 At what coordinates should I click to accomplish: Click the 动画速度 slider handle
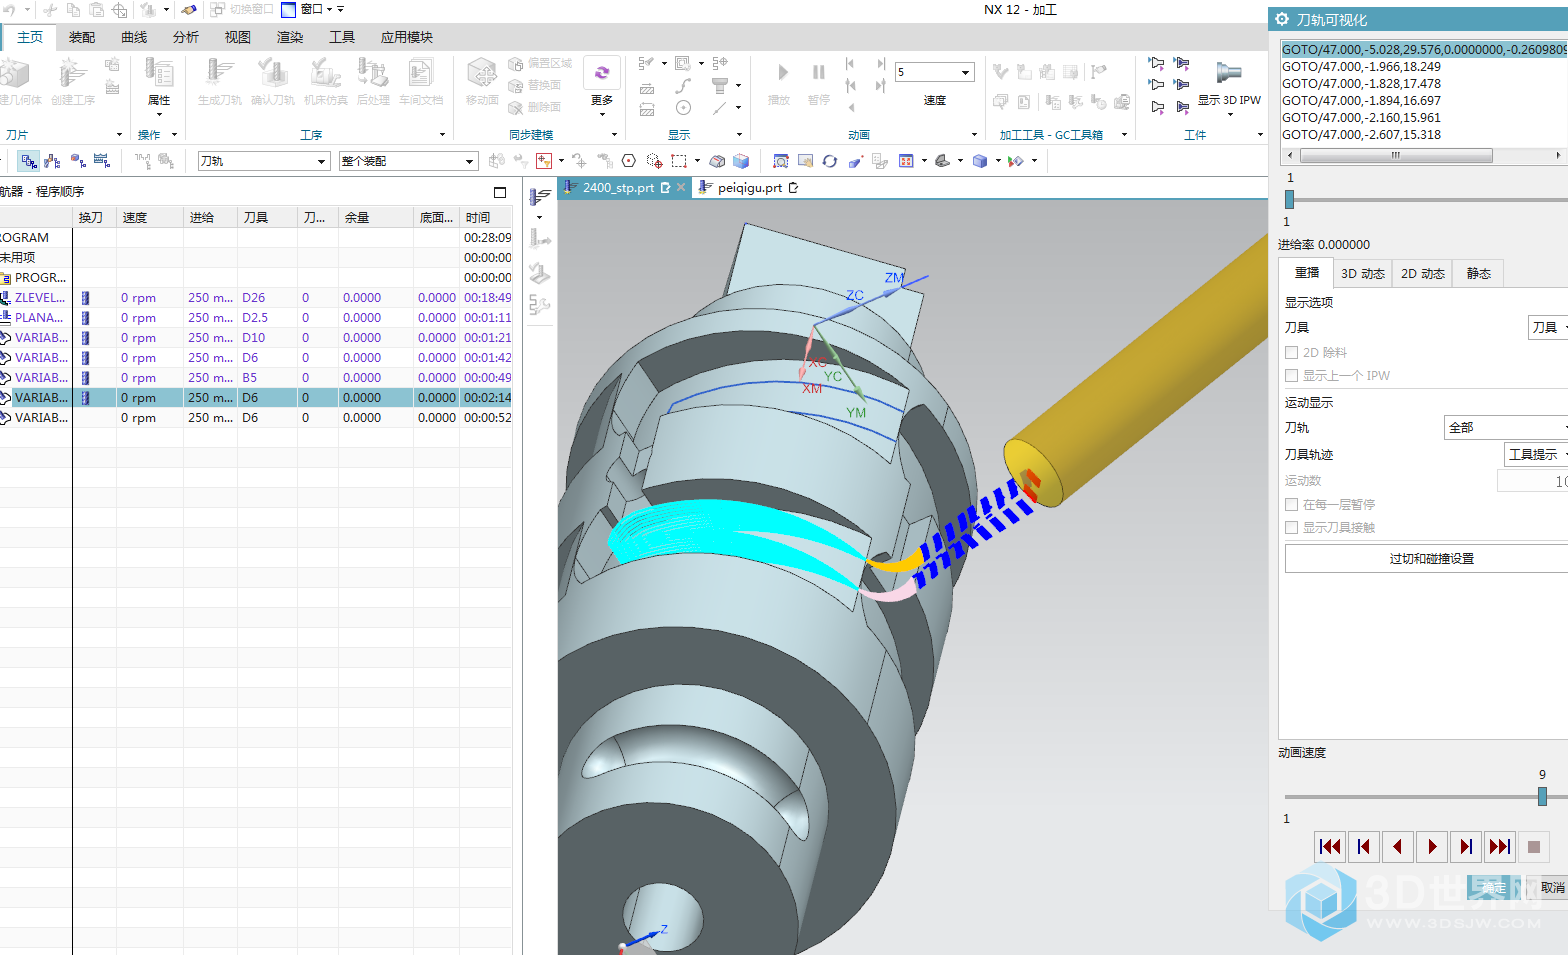pos(1542,796)
